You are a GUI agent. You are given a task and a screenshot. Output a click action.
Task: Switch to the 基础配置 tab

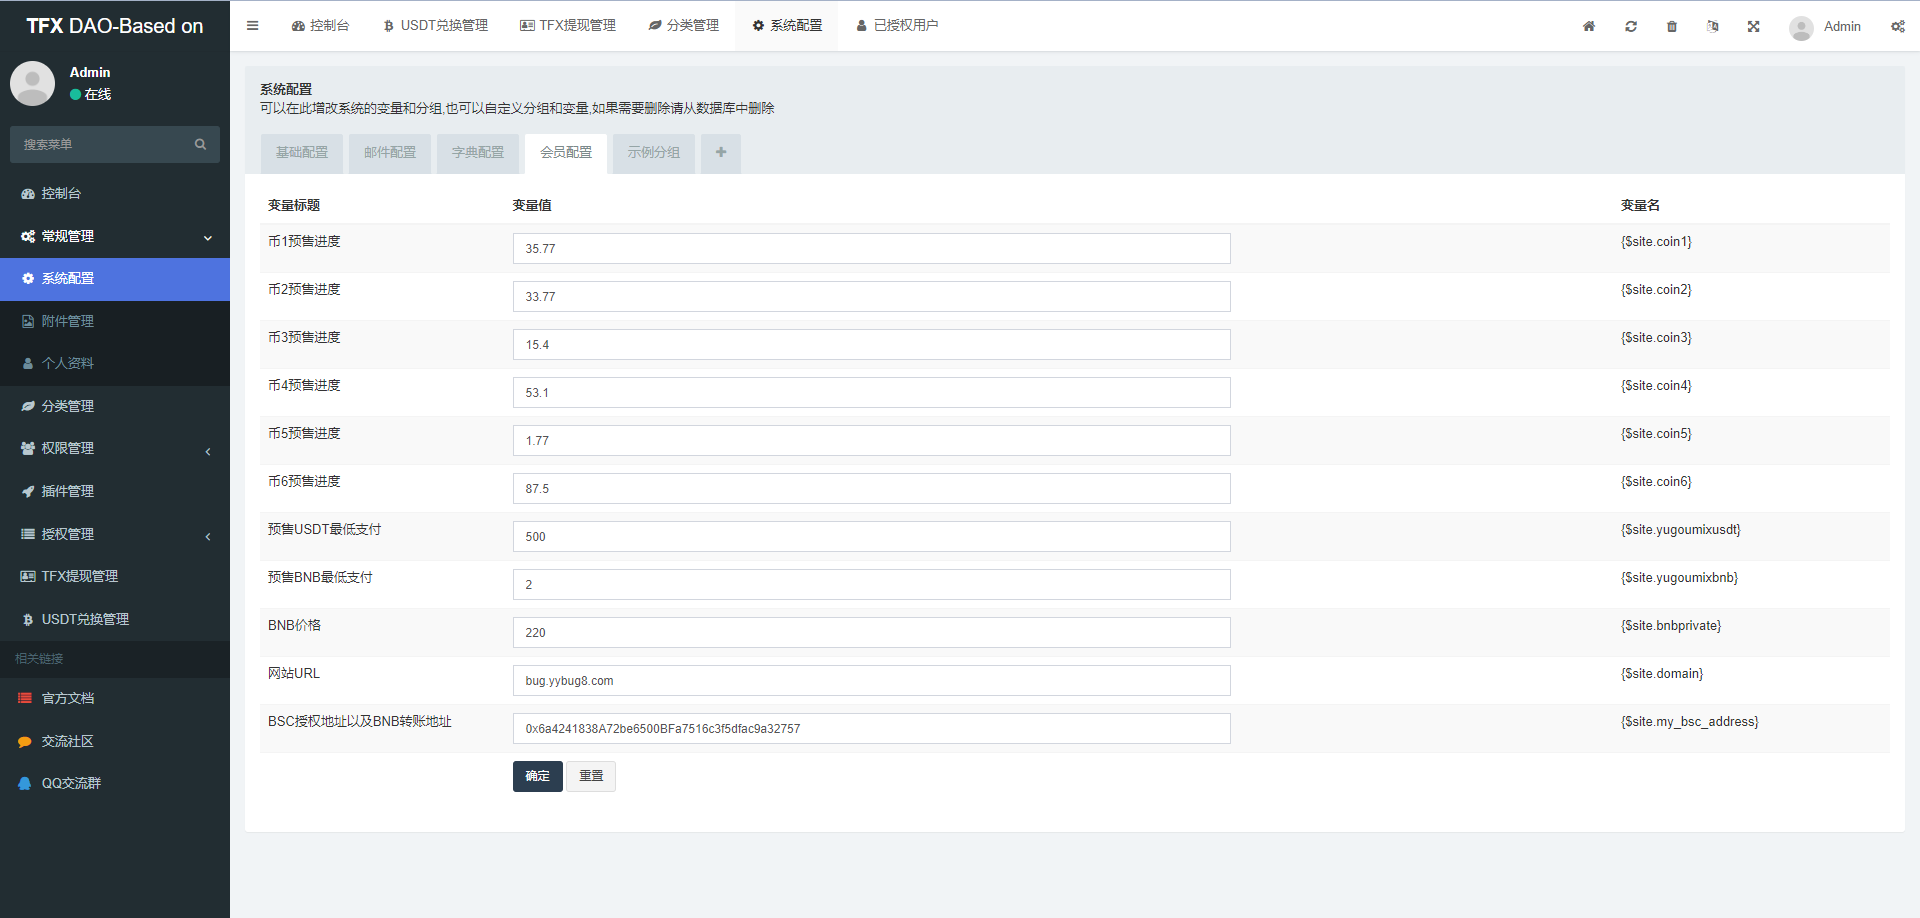301,152
